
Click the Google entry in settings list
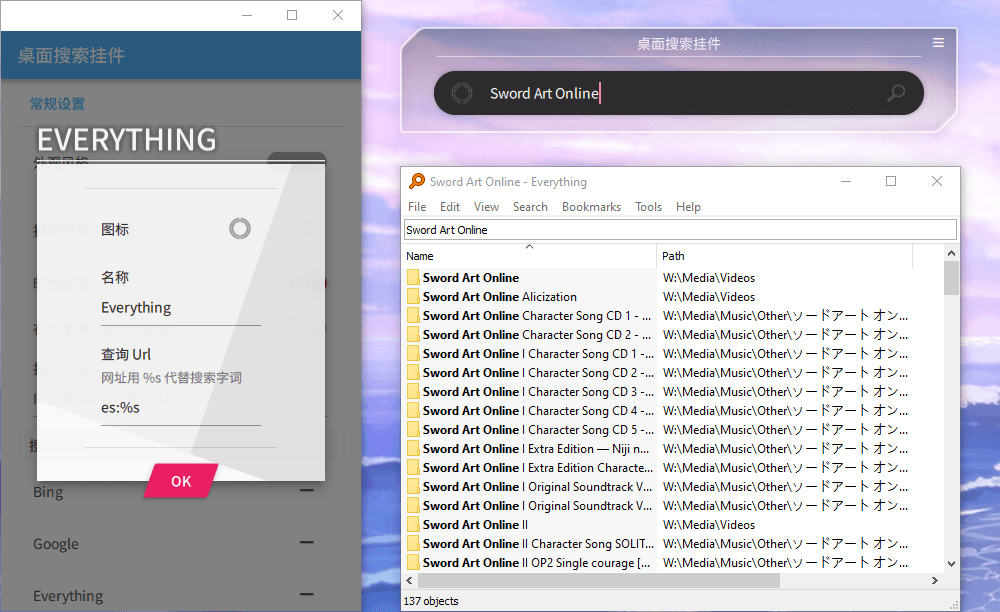click(x=56, y=544)
